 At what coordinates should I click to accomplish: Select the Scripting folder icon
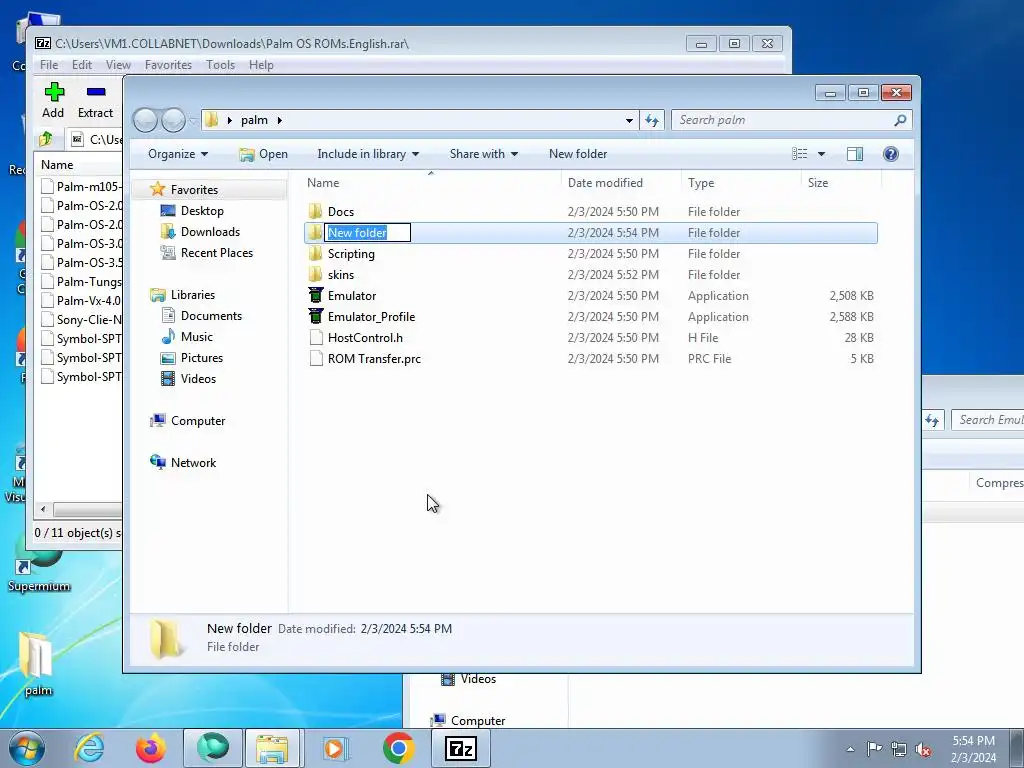[315, 253]
